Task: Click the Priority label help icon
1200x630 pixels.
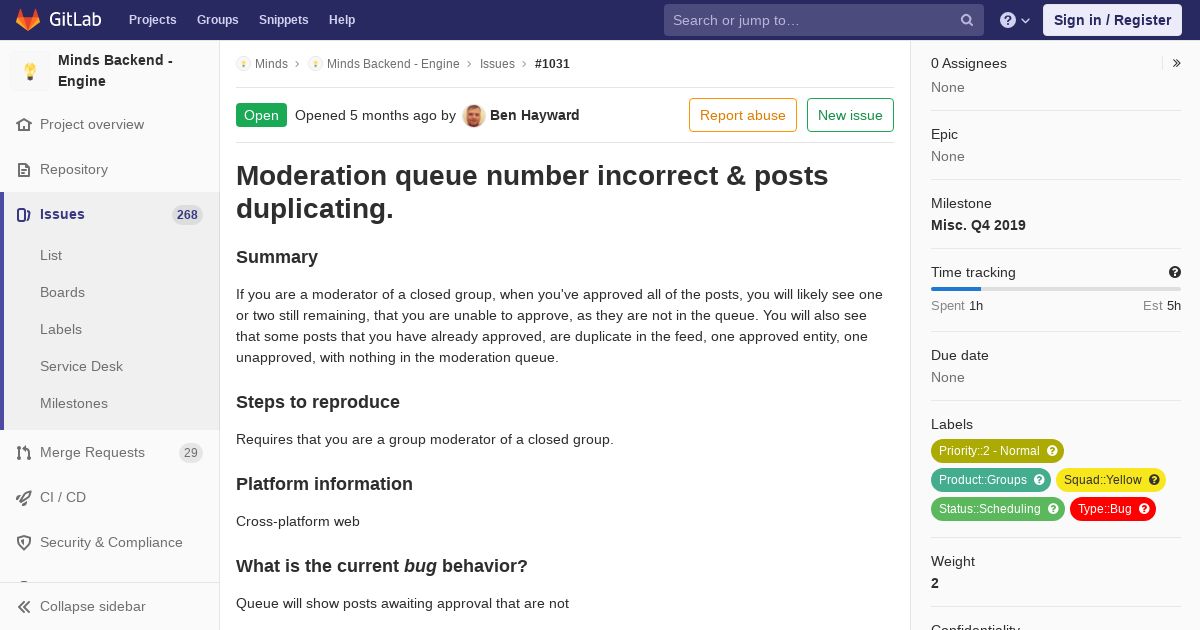Action: tap(1052, 451)
